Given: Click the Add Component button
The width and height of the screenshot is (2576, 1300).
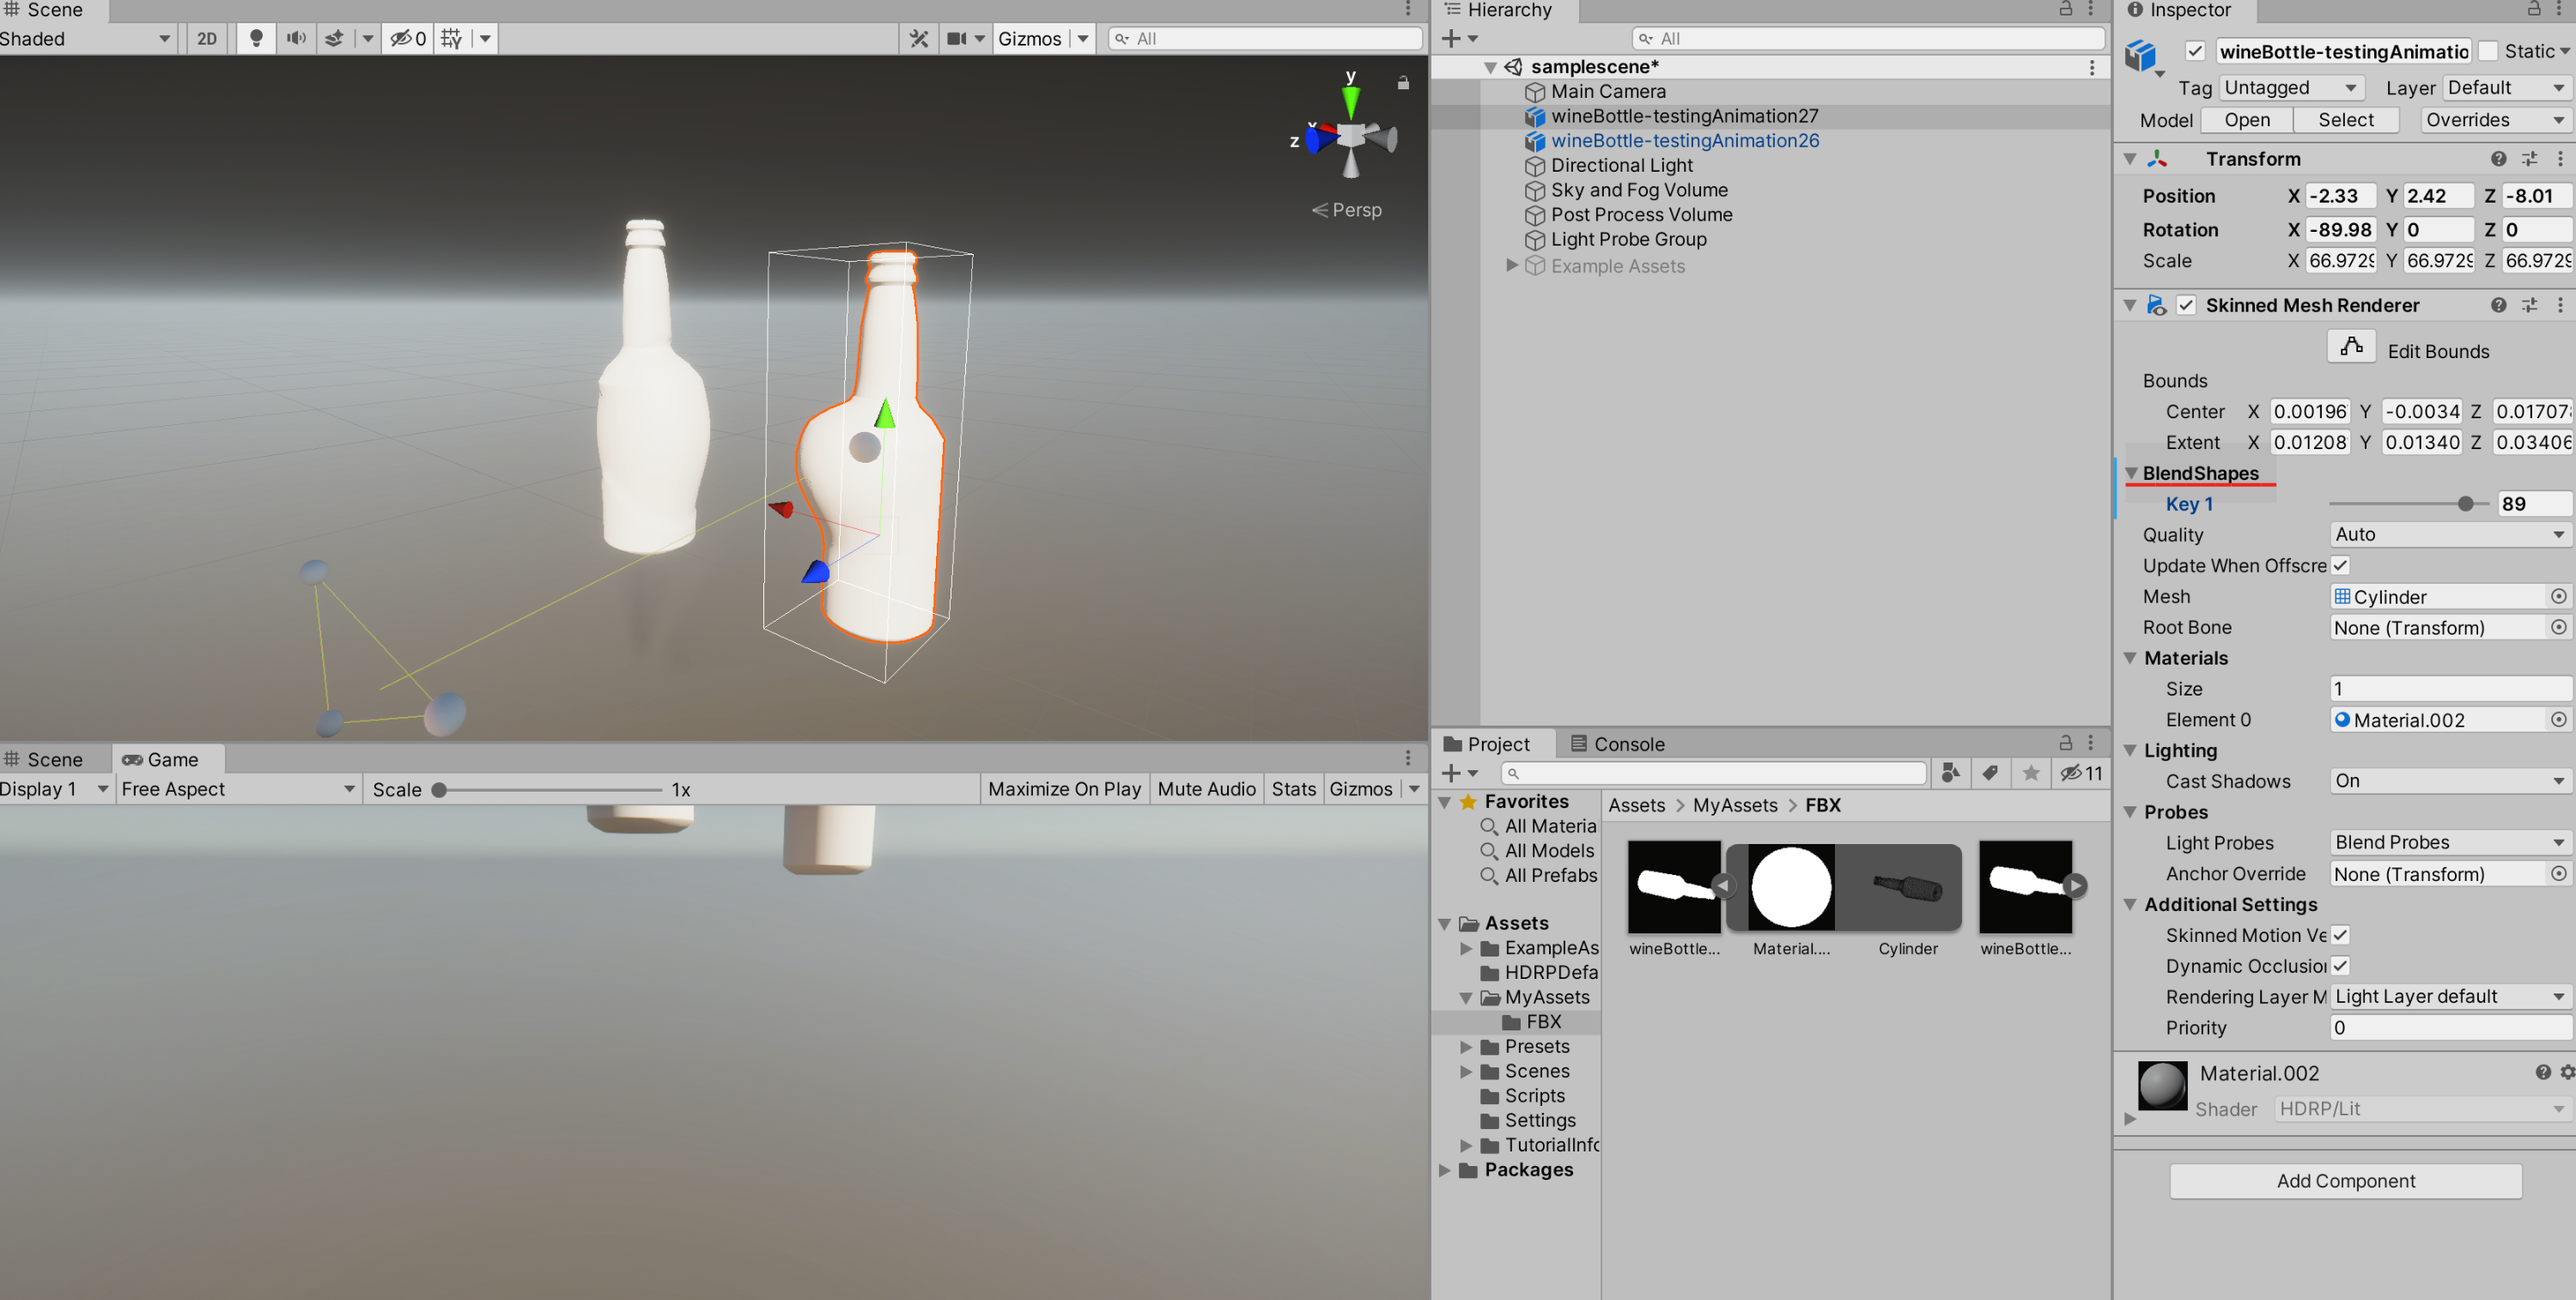Looking at the screenshot, I should pyautogui.click(x=2344, y=1180).
